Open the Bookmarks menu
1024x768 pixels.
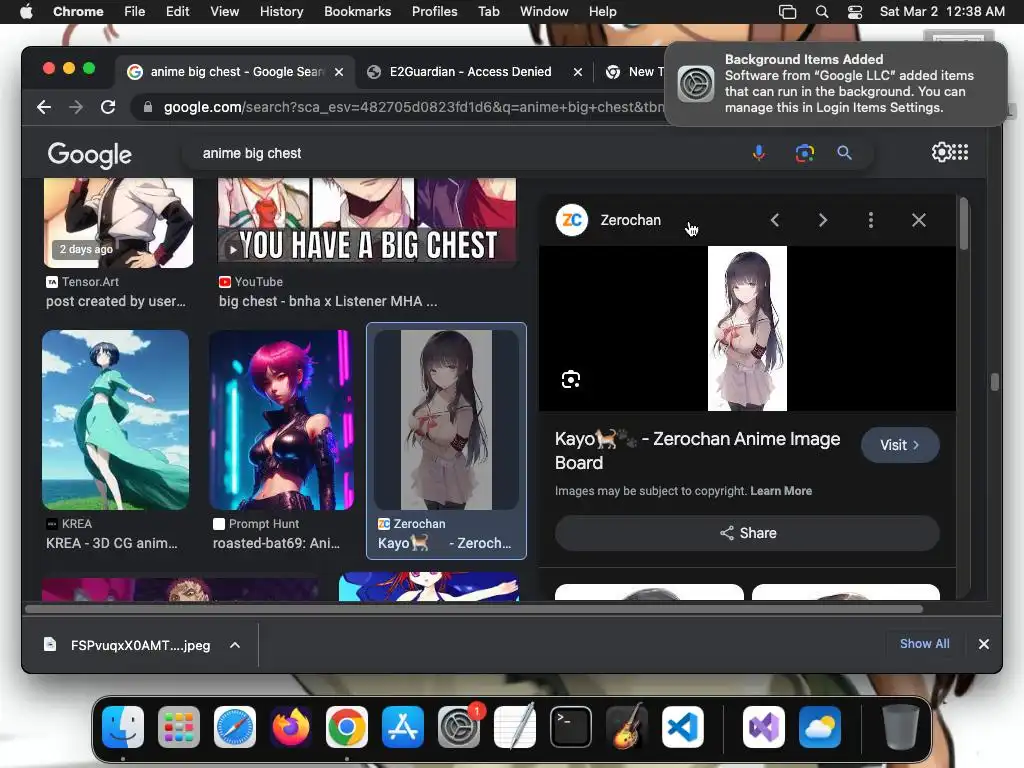(358, 12)
